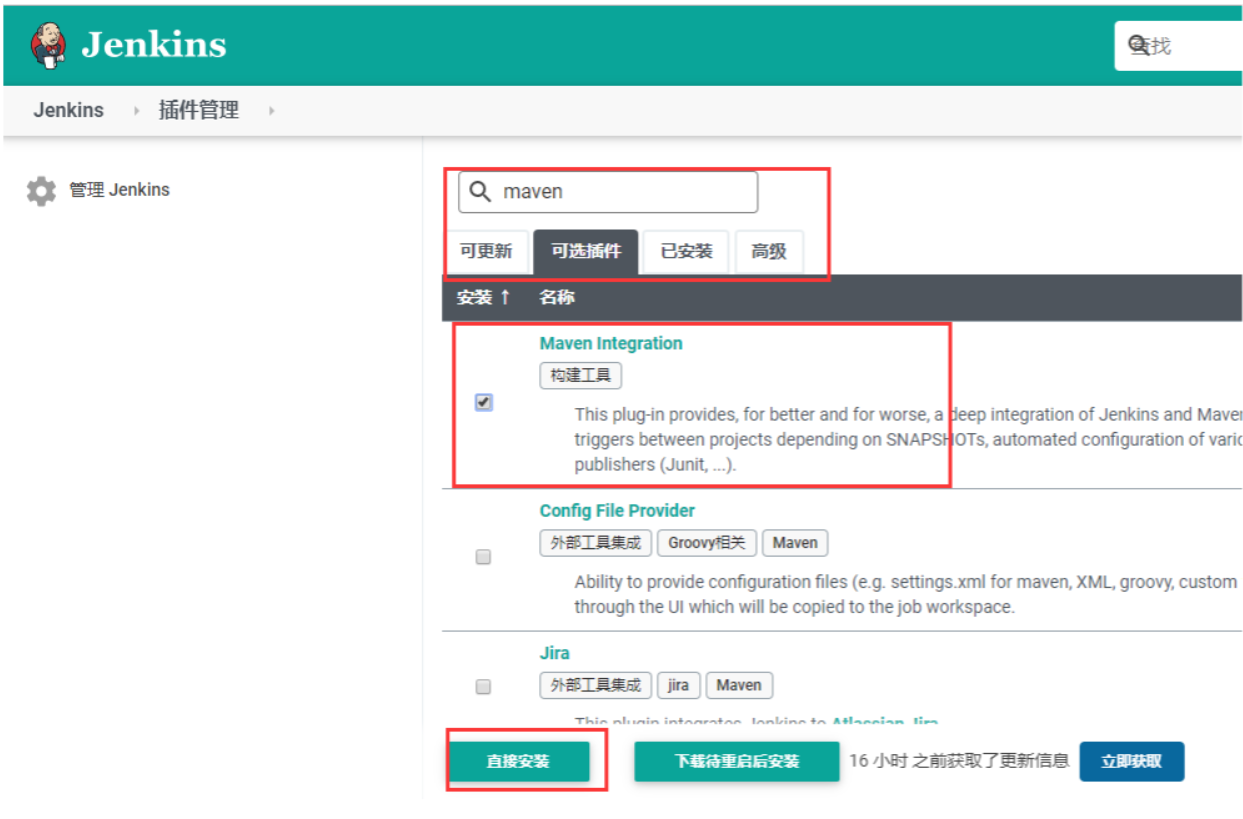Click the gear icon beside 管理 Jenkins
Viewport: 1243px width, 819px height.
tap(41, 191)
